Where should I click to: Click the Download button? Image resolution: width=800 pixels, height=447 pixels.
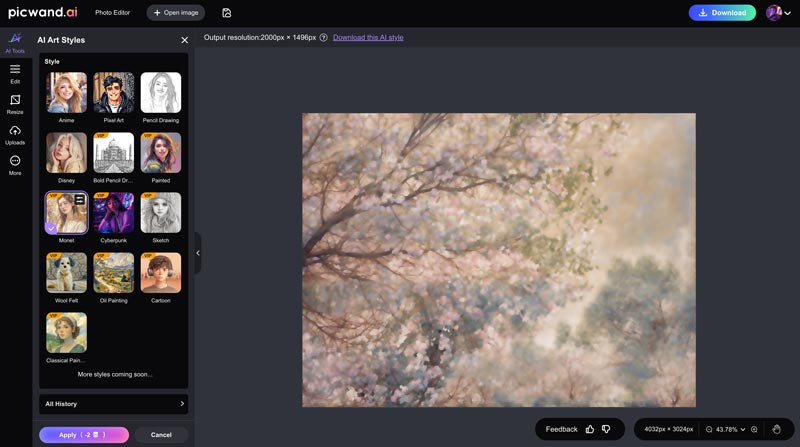tap(722, 13)
